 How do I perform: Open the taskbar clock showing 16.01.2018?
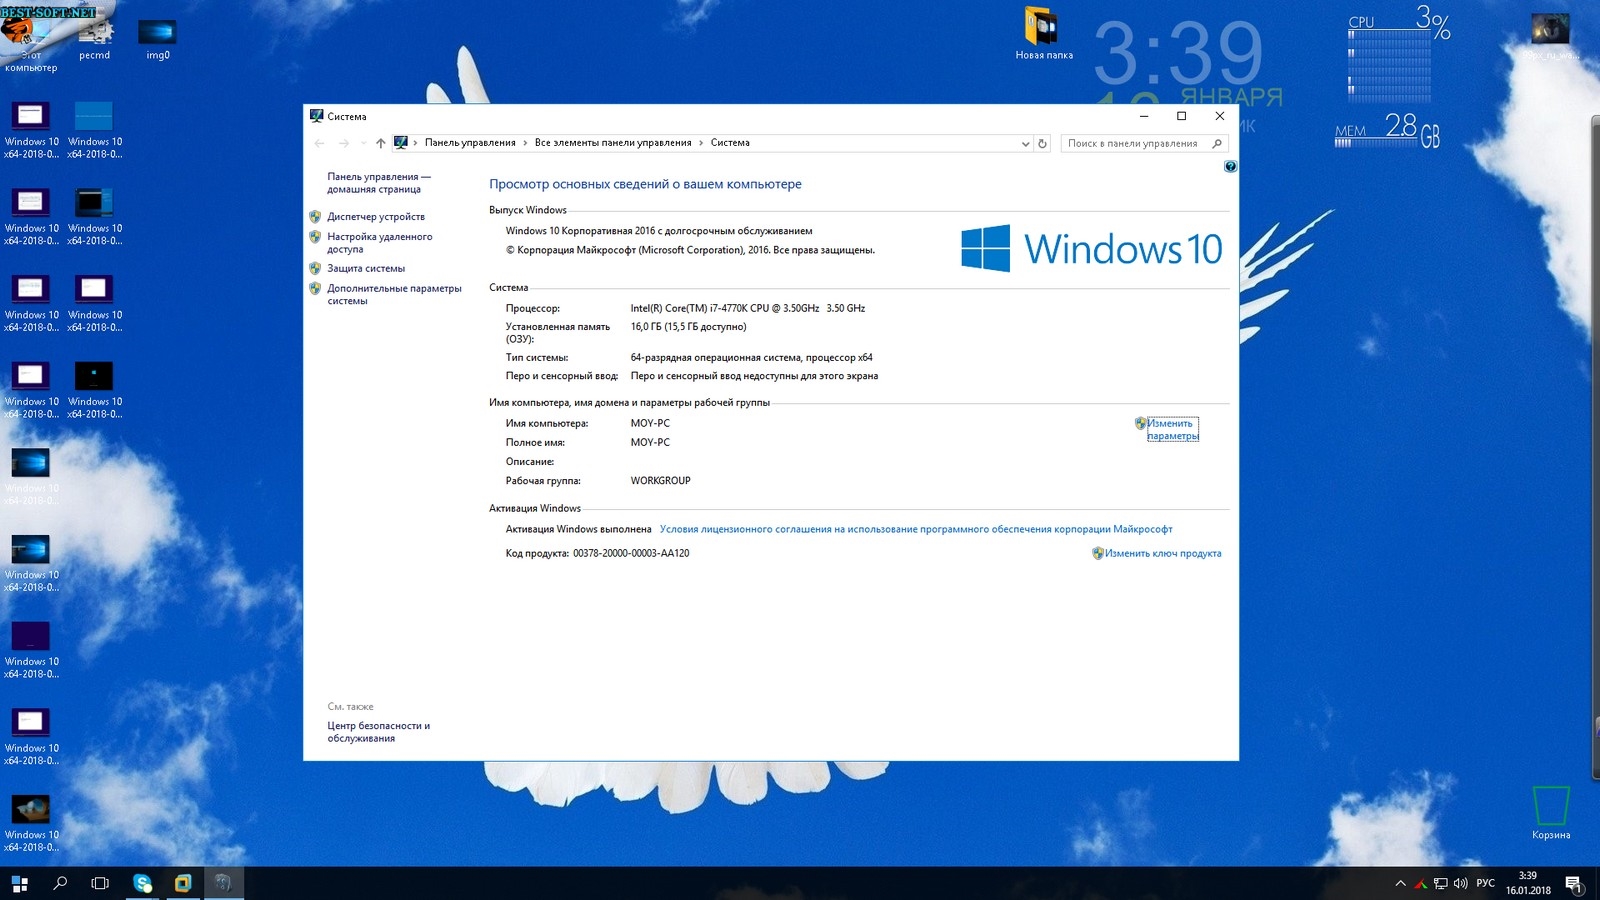click(1528, 883)
